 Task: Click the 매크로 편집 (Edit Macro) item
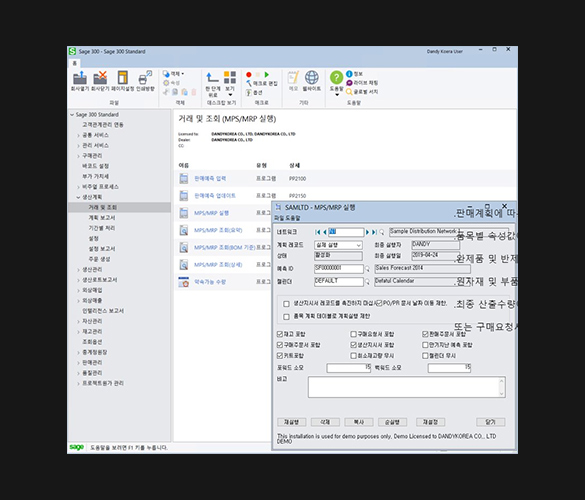262,83
